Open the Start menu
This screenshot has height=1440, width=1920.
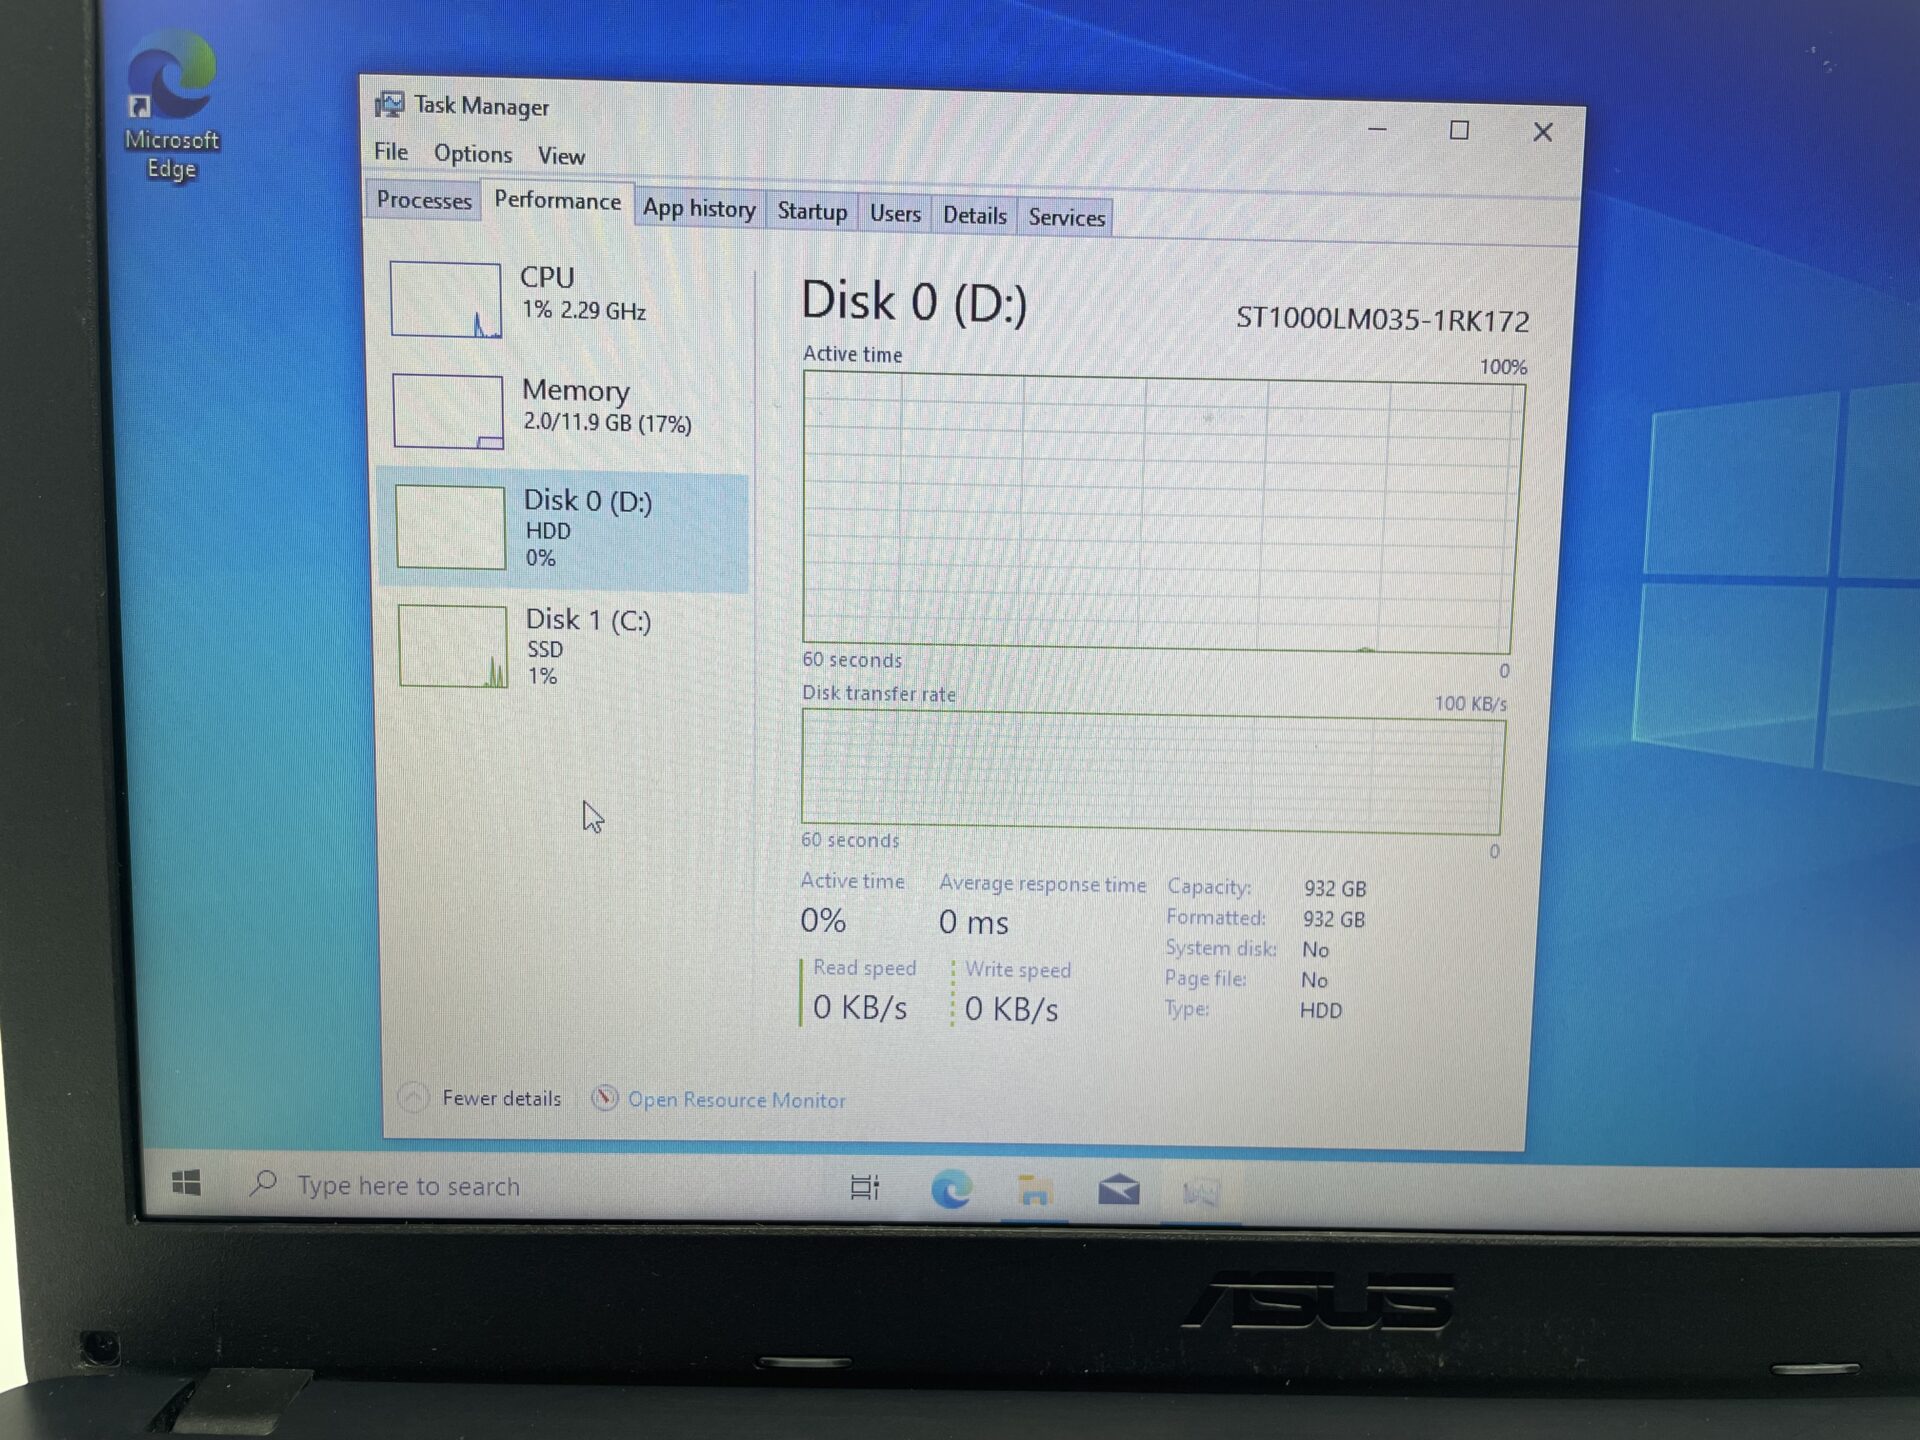click(186, 1185)
